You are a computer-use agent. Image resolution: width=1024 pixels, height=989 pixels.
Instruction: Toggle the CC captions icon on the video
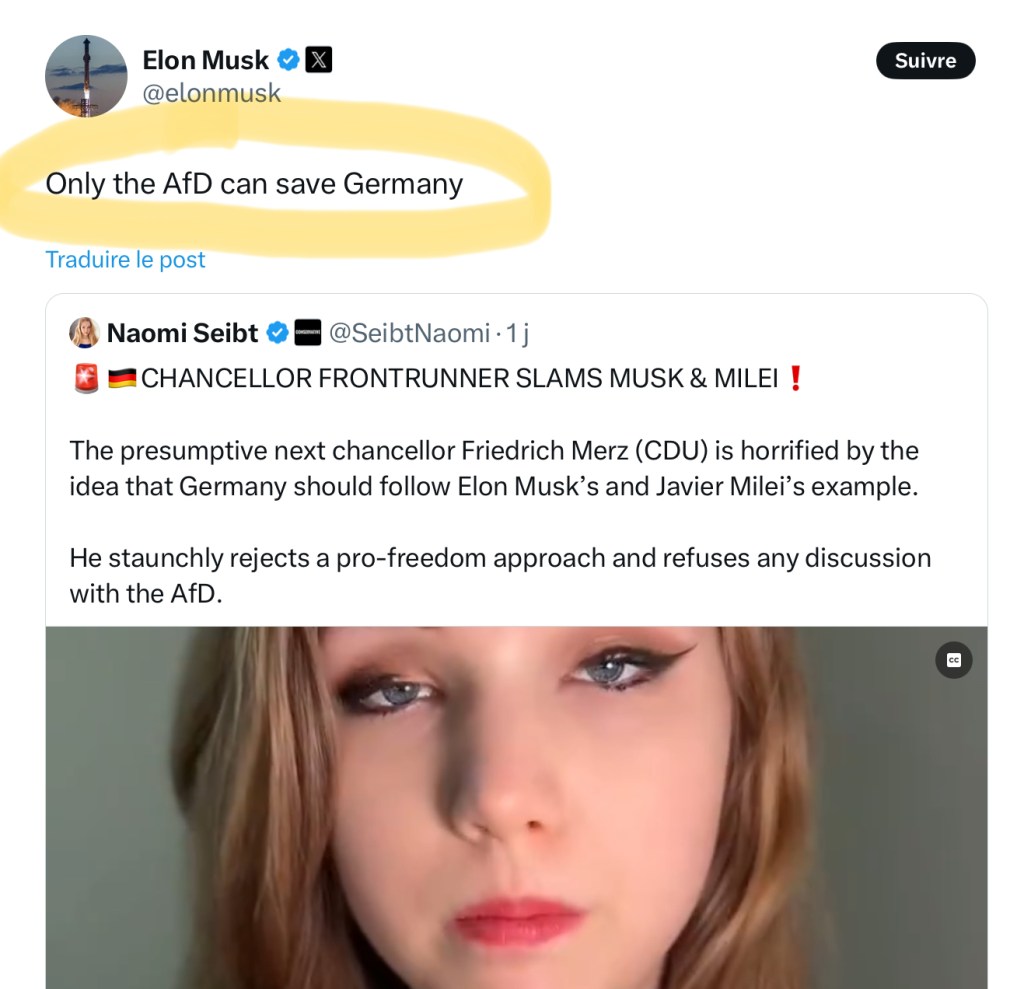[953, 660]
